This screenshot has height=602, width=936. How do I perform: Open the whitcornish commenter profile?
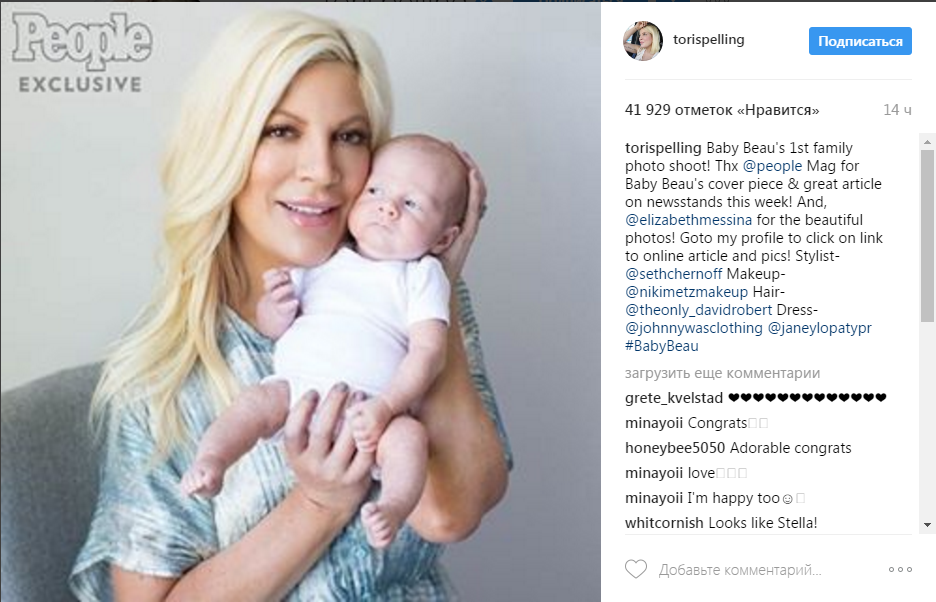click(664, 523)
